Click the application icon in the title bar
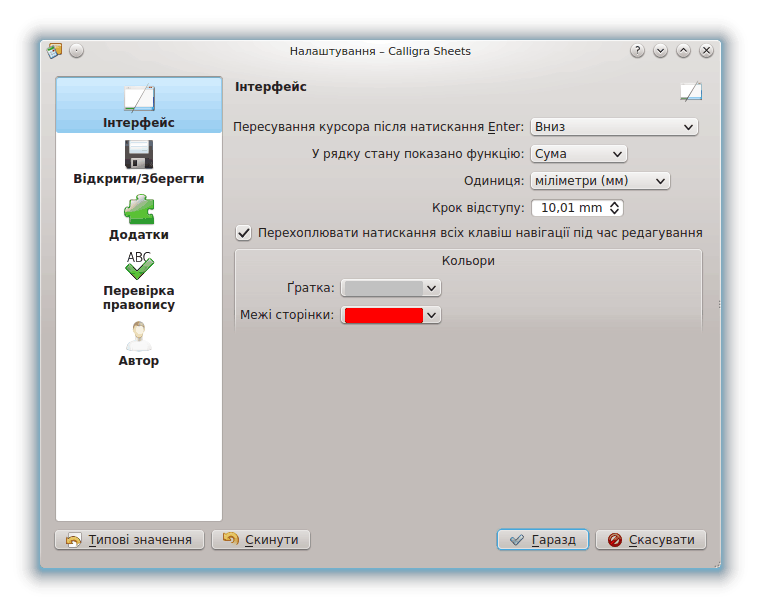Image resolution: width=761 pixels, height=608 pixels. 55,51
